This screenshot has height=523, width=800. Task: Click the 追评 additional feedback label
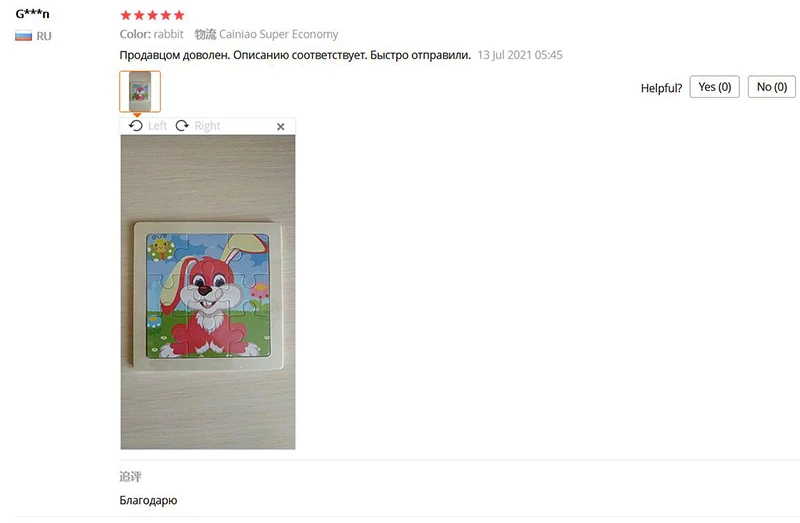[x=130, y=477]
